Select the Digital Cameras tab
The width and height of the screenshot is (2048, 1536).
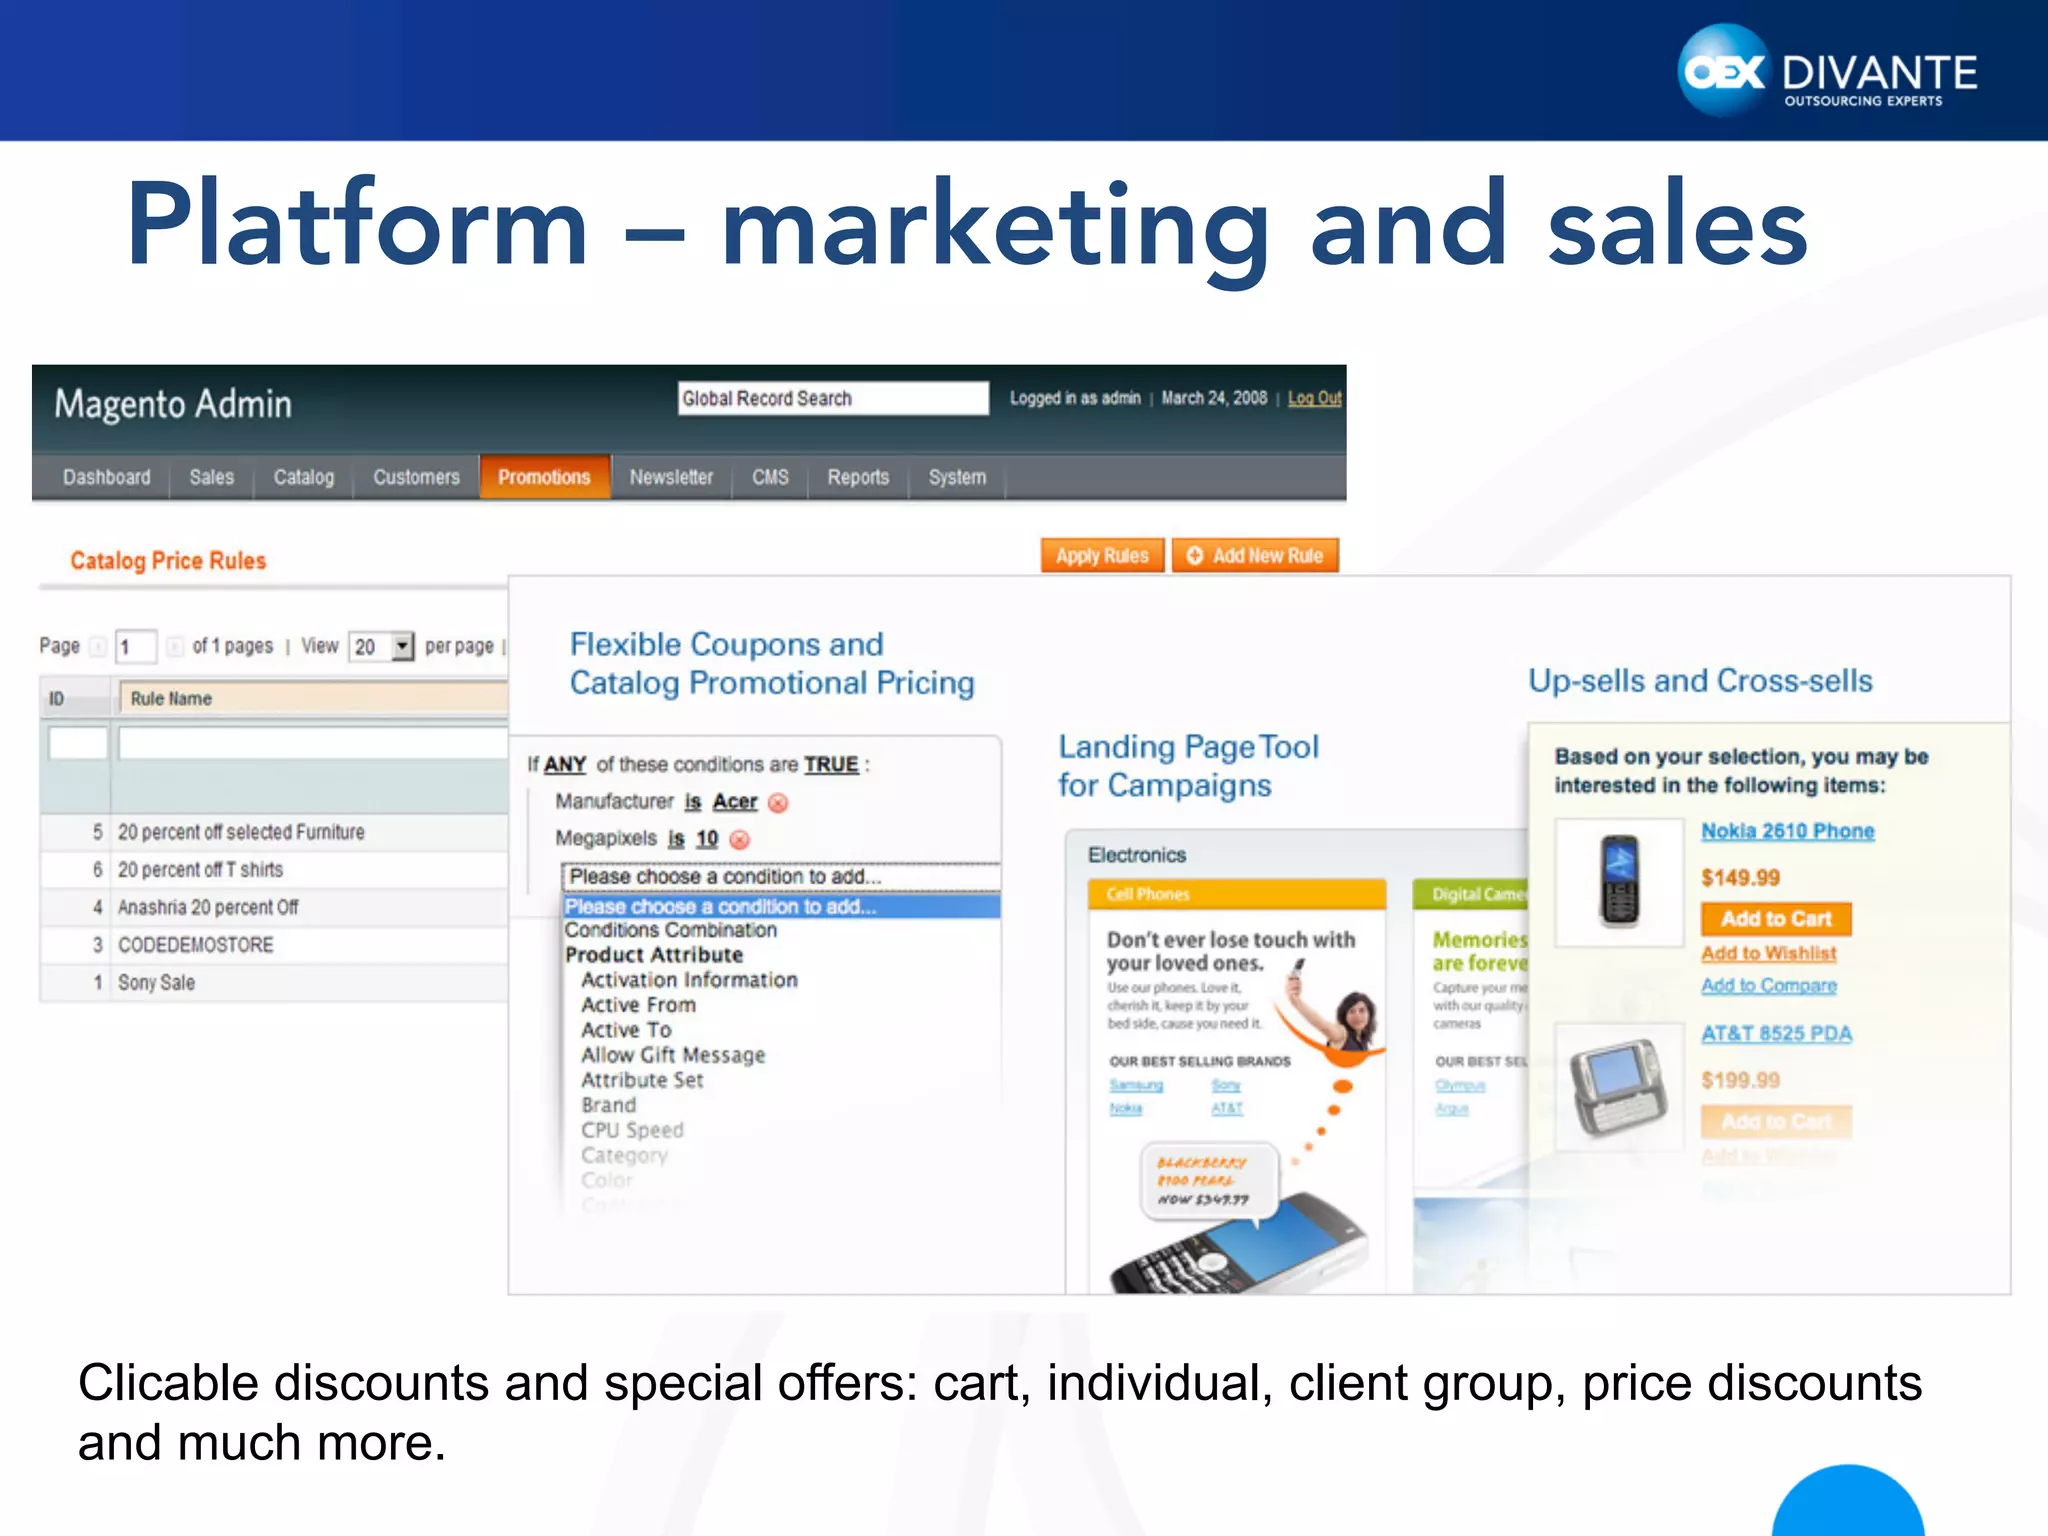click(1470, 894)
